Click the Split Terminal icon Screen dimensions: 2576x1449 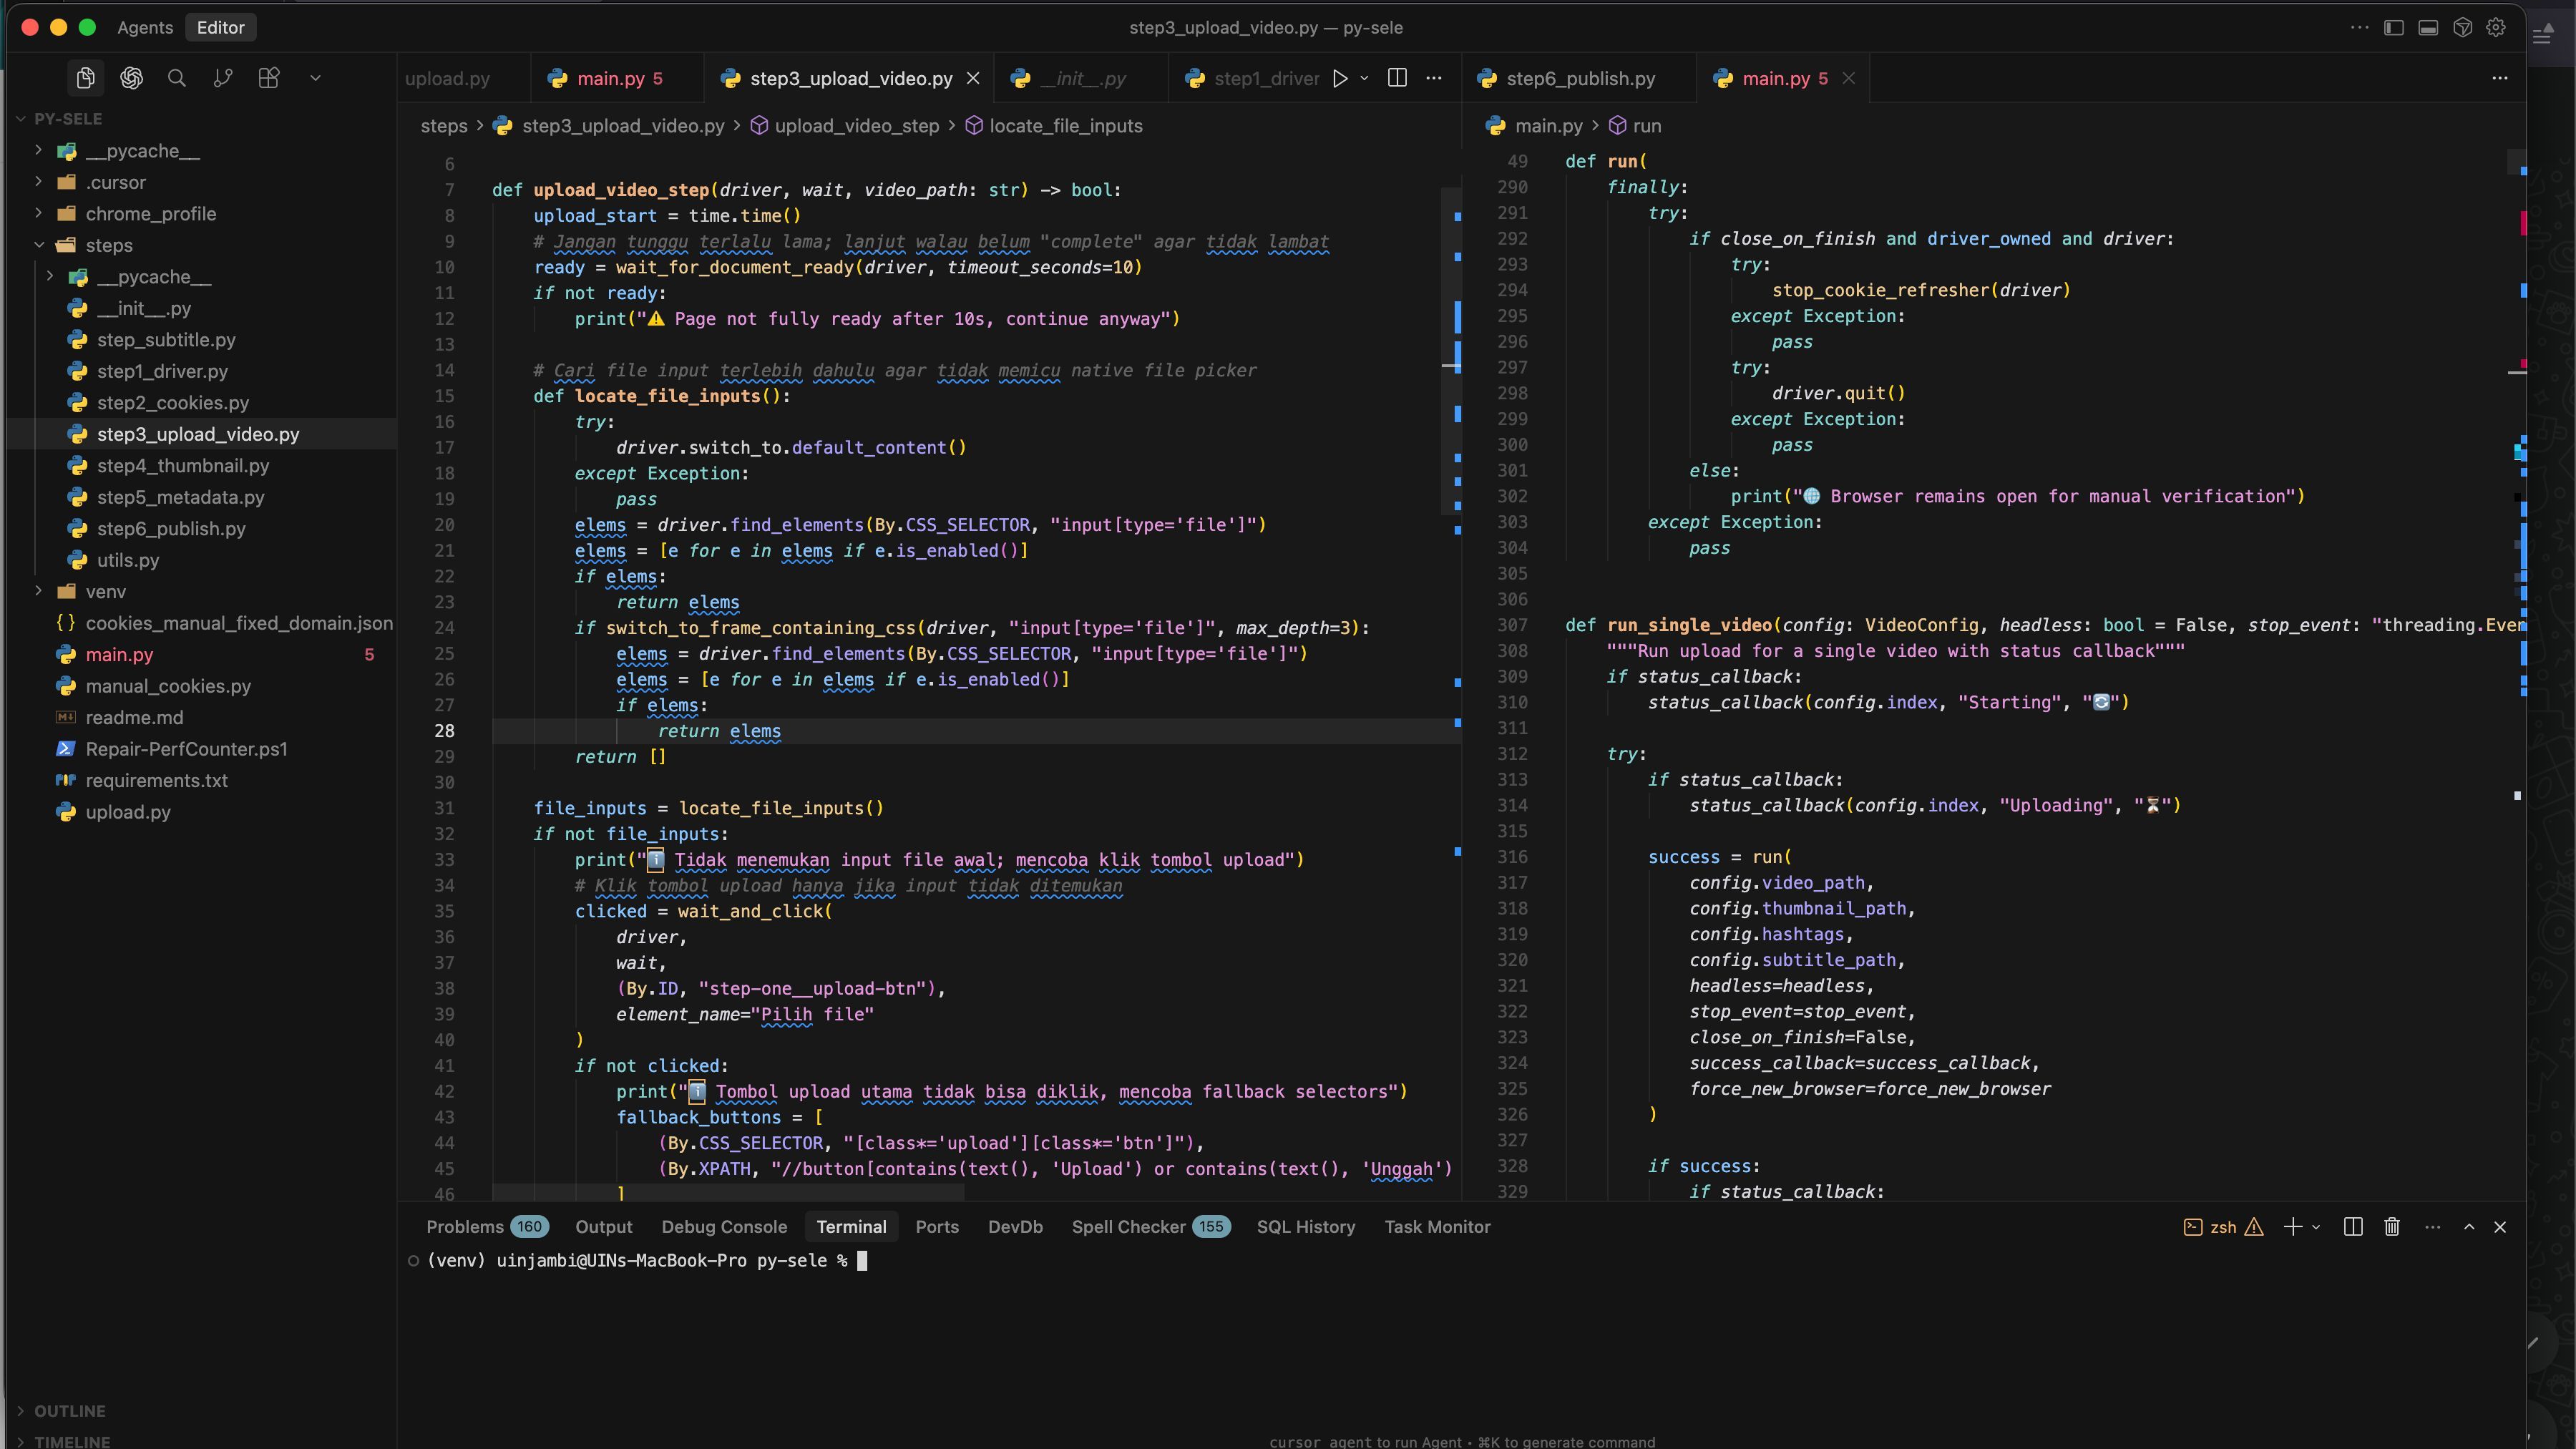[2353, 1227]
